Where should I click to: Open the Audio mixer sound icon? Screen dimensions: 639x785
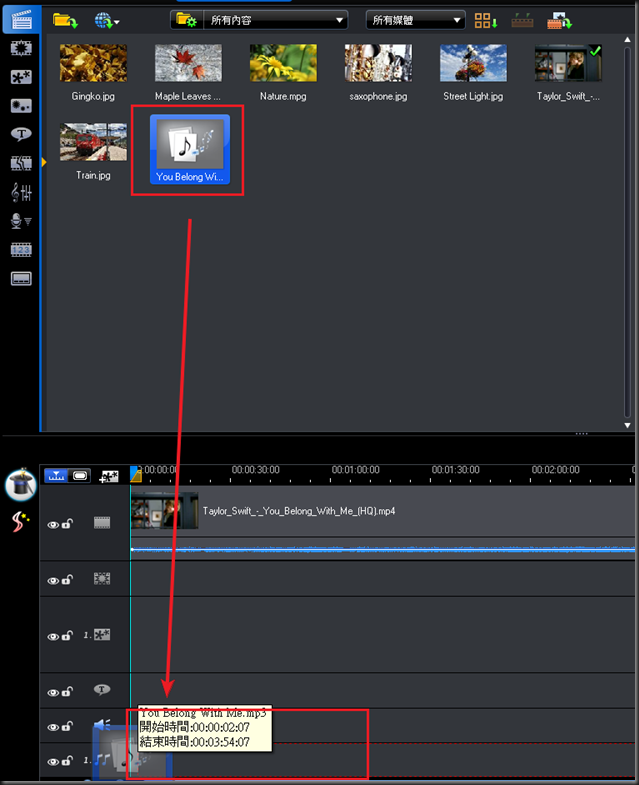(21, 192)
